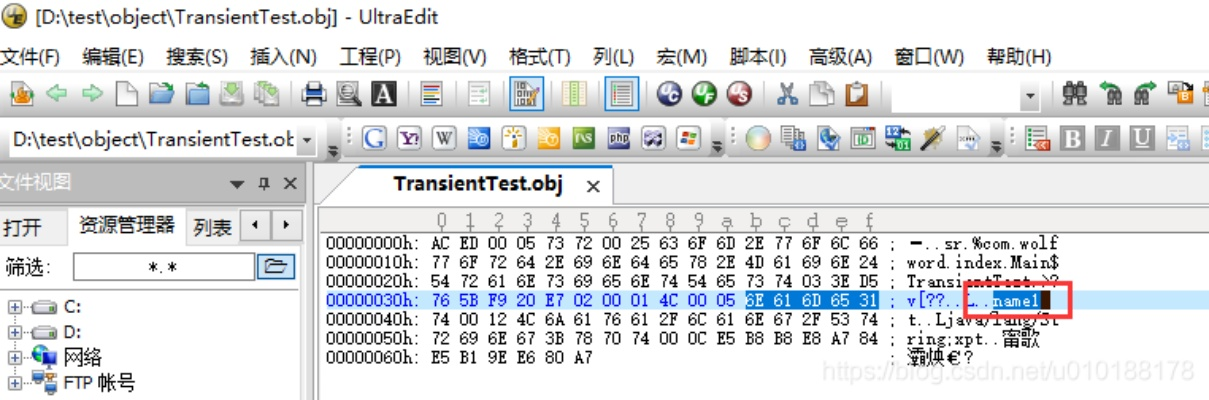This screenshot has height=400, width=1209.
Task: Click the filter browse folder button
Action: (274, 266)
